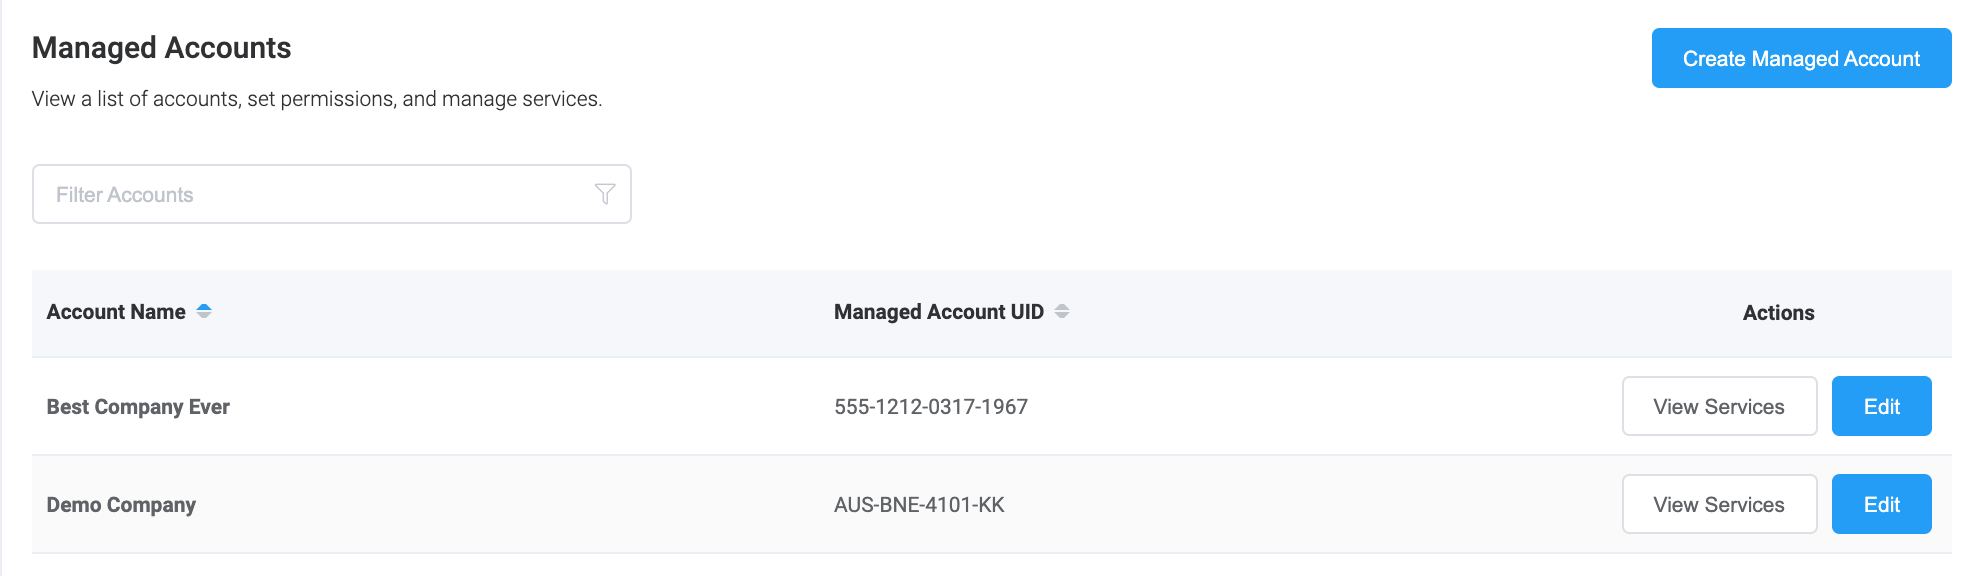Click the page description text under the heading
This screenshot has width=1980, height=576.
[x=317, y=99]
